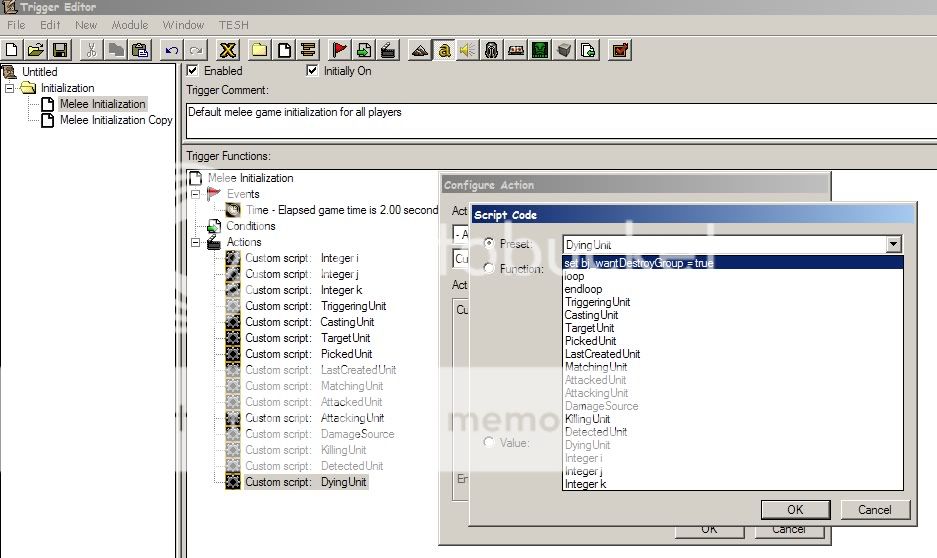This screenshot has height=558, width=937.
Task: Create a new category folder icon
Action: coord(259,50)
